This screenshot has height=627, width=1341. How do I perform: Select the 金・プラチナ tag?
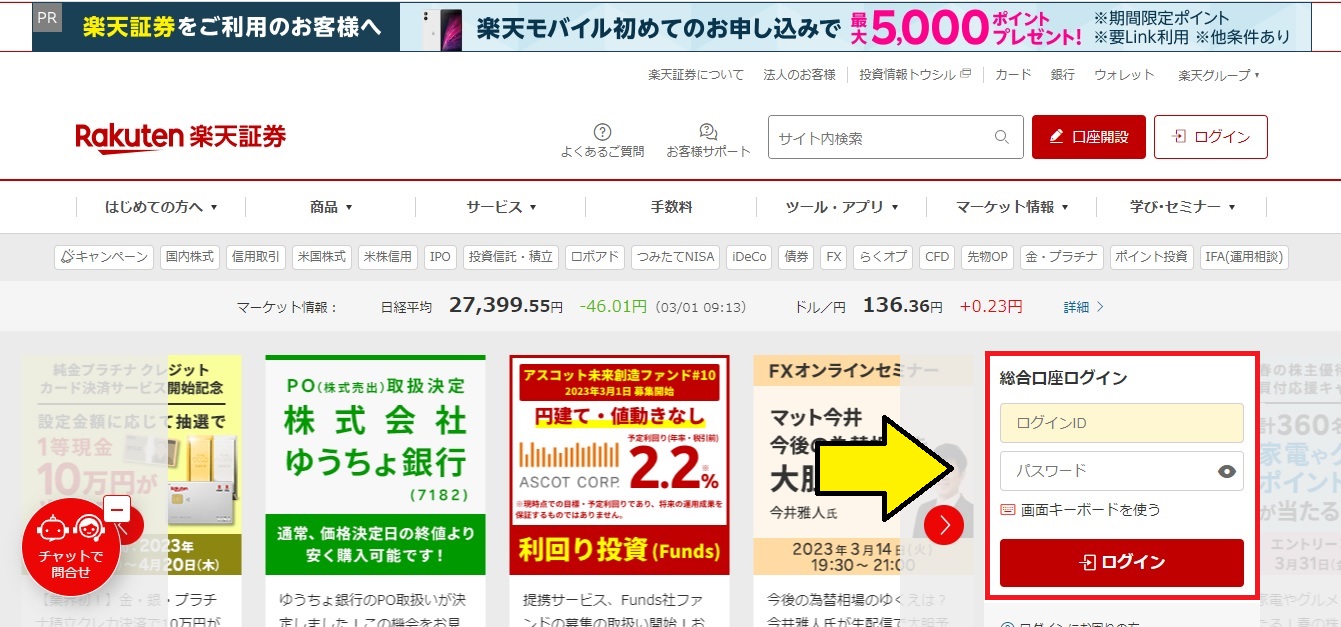(x=1062, y=257)
